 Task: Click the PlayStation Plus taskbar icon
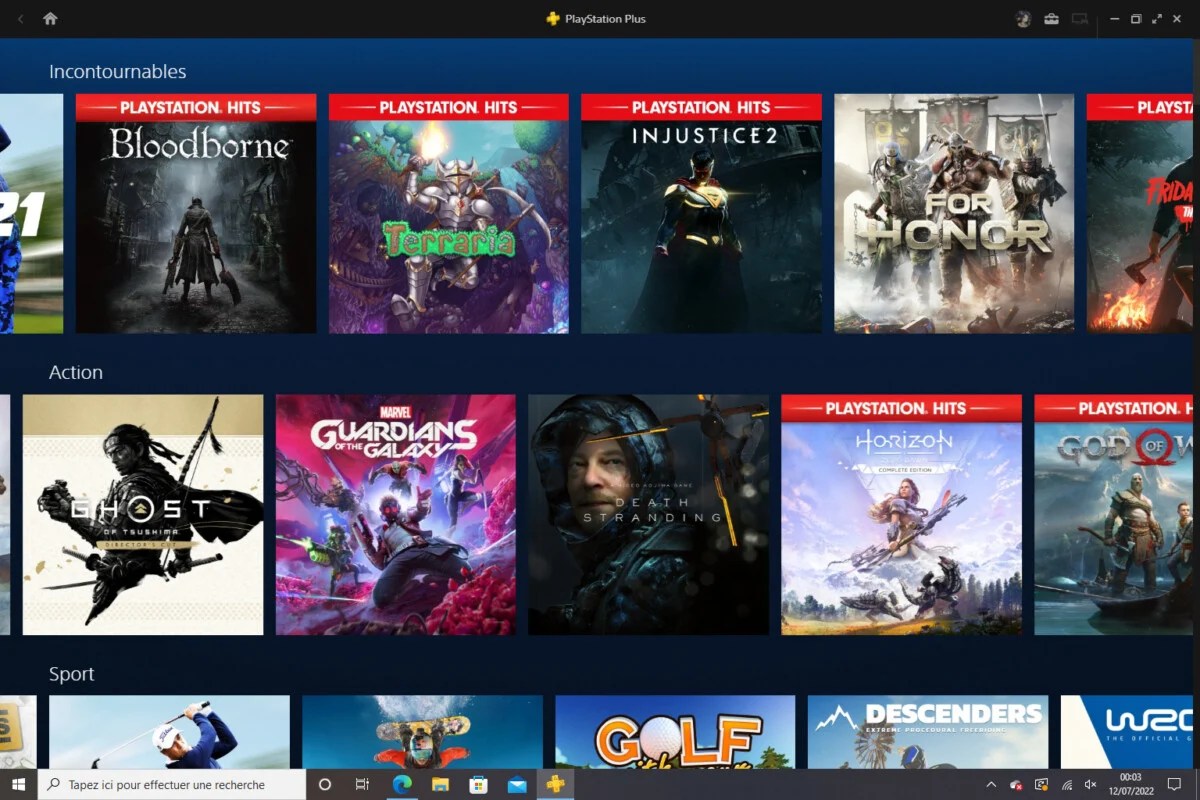[555, 785]
